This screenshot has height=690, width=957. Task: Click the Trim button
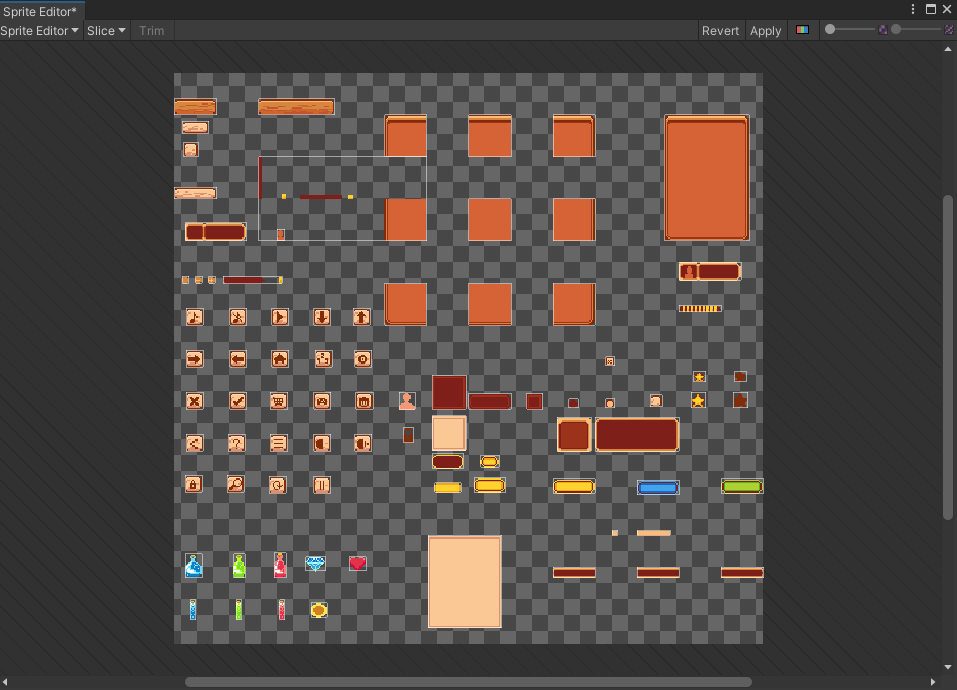pyautogui.click(x=151, y=31)
